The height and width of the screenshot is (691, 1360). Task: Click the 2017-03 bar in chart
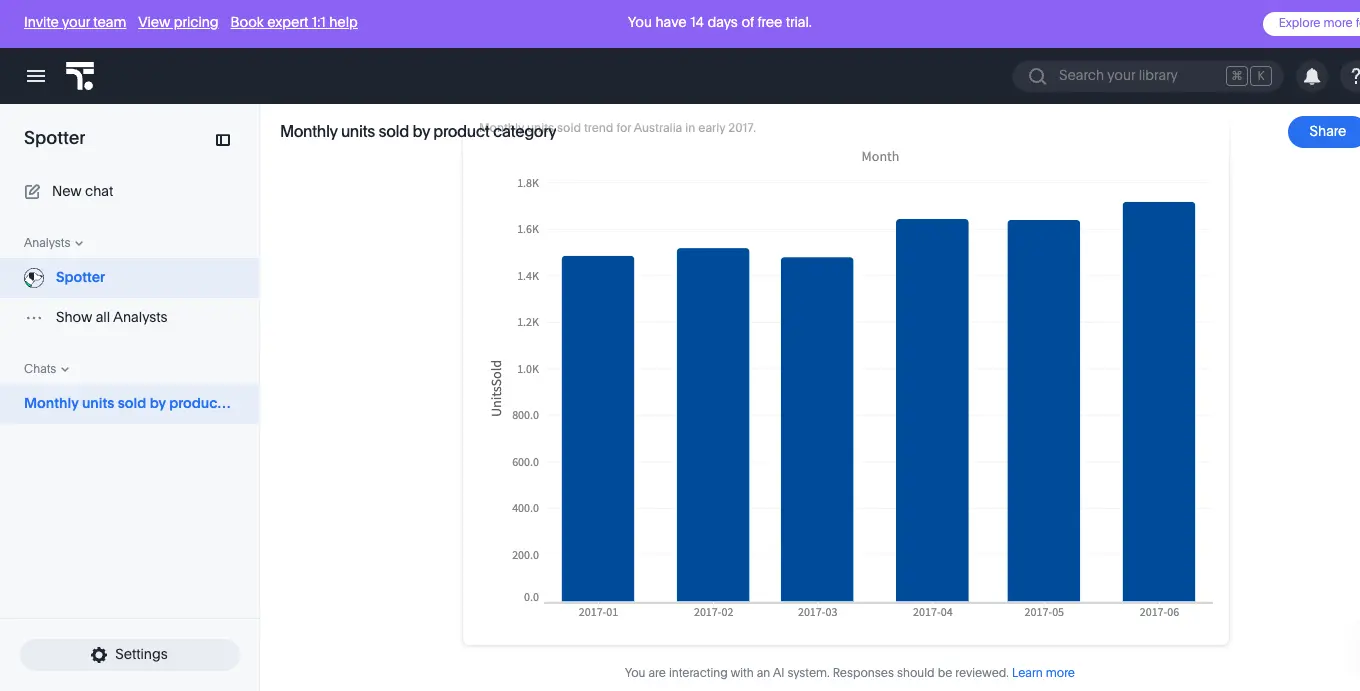817,430
